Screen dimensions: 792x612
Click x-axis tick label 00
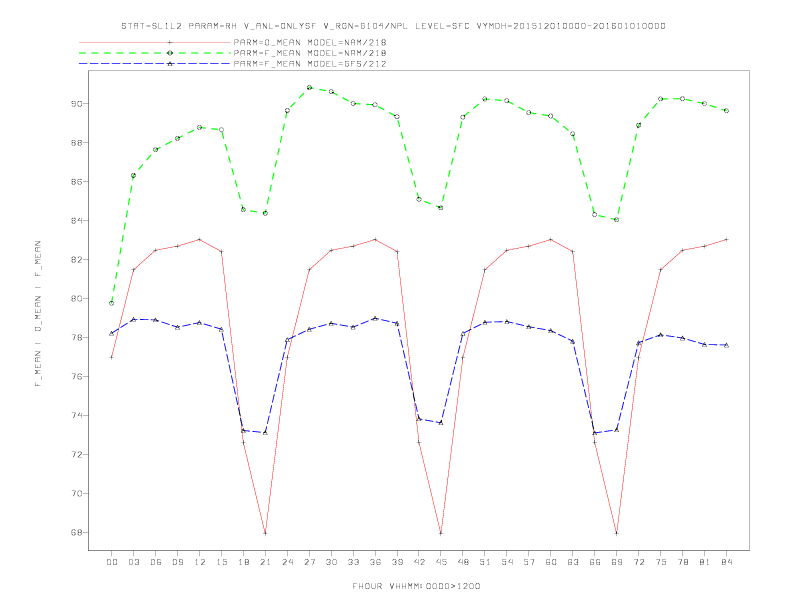[x=112, y=562]
